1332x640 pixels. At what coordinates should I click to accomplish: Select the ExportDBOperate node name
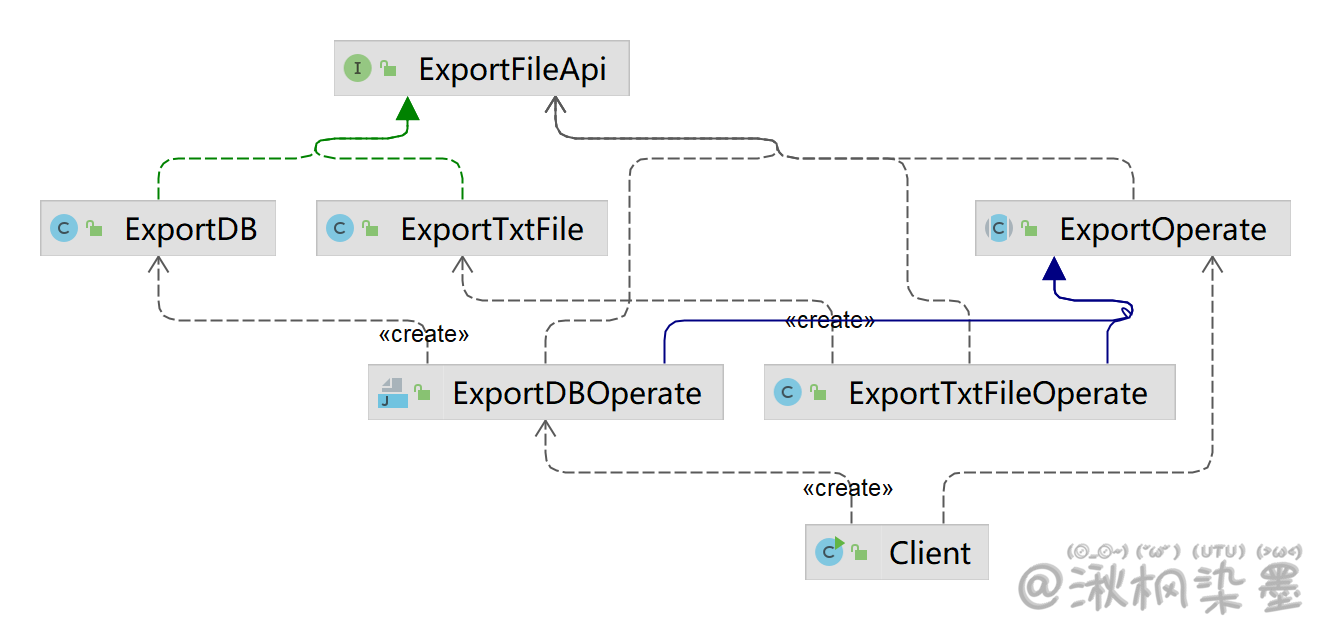(577, 393)
